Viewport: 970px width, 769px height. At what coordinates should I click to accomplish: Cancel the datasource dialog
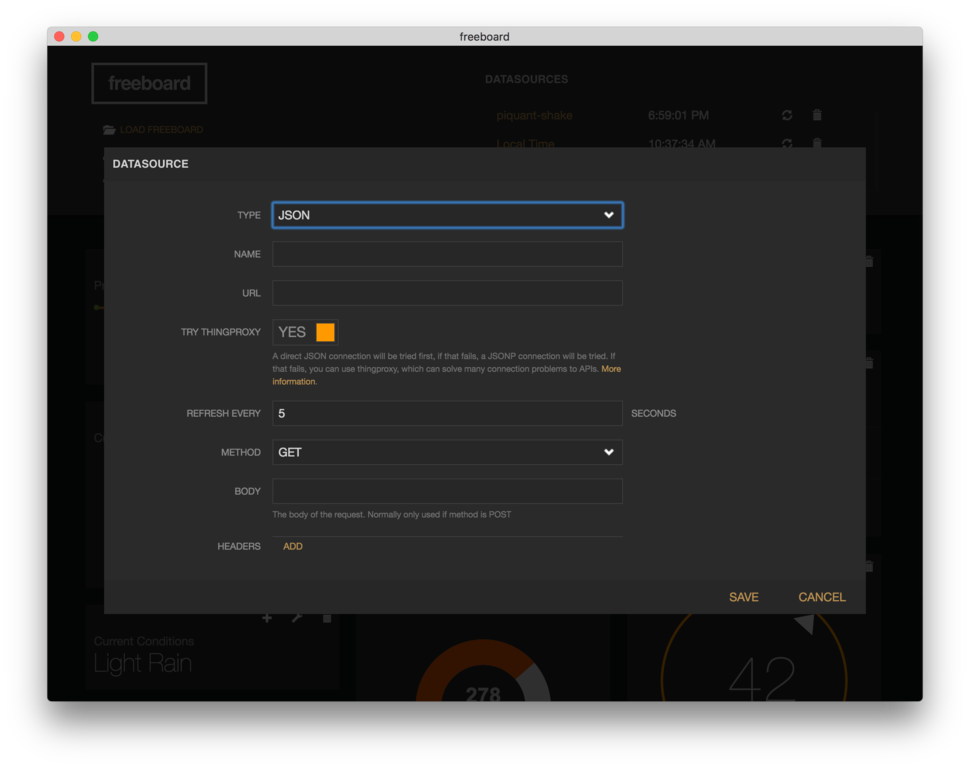click(x=821, y=597)
